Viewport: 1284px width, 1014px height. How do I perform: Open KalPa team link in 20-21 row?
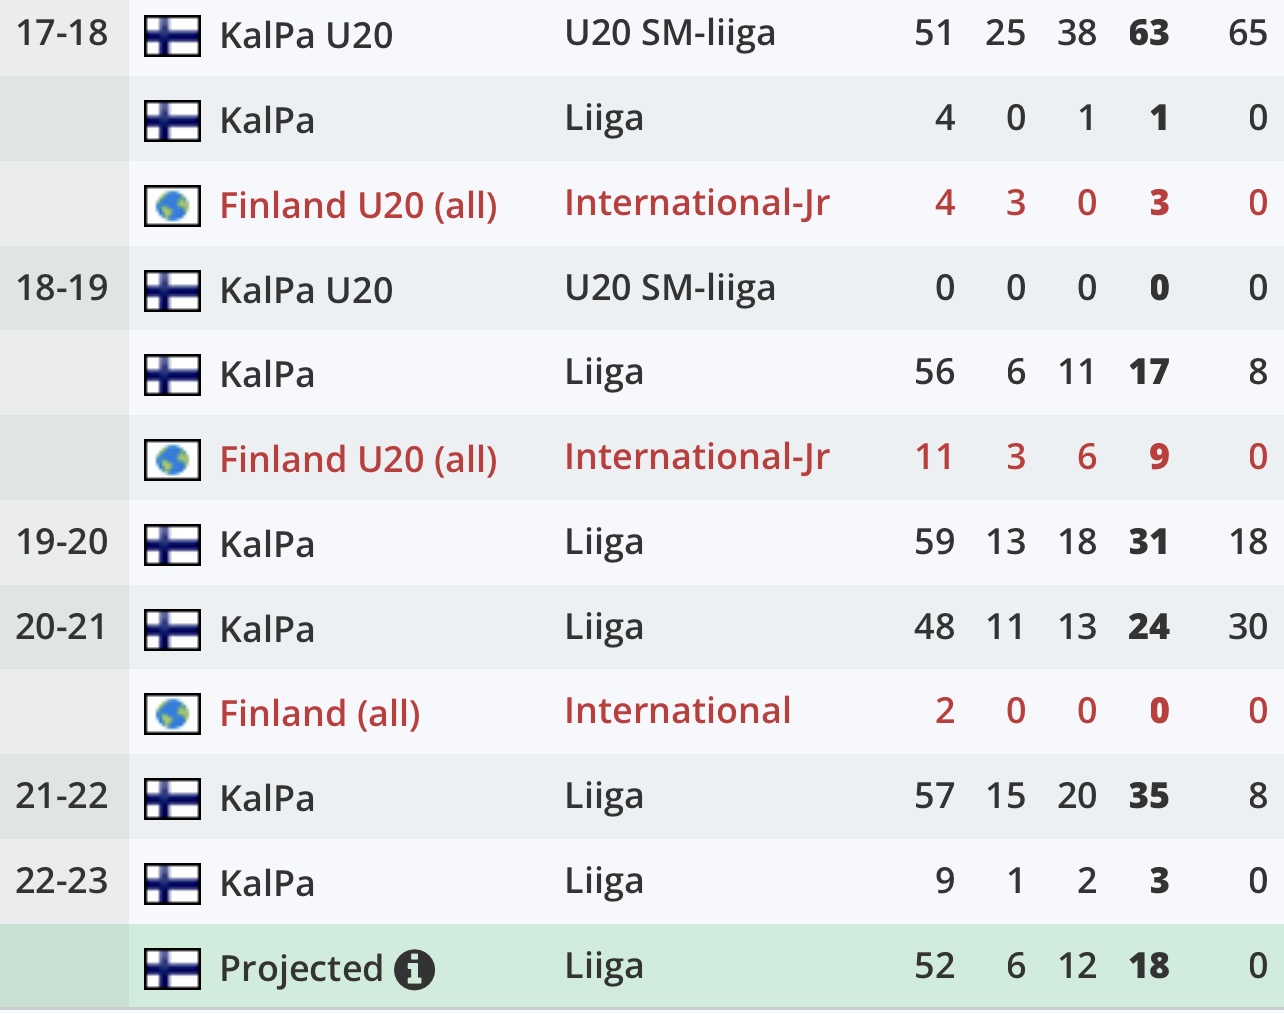point(267,630)
